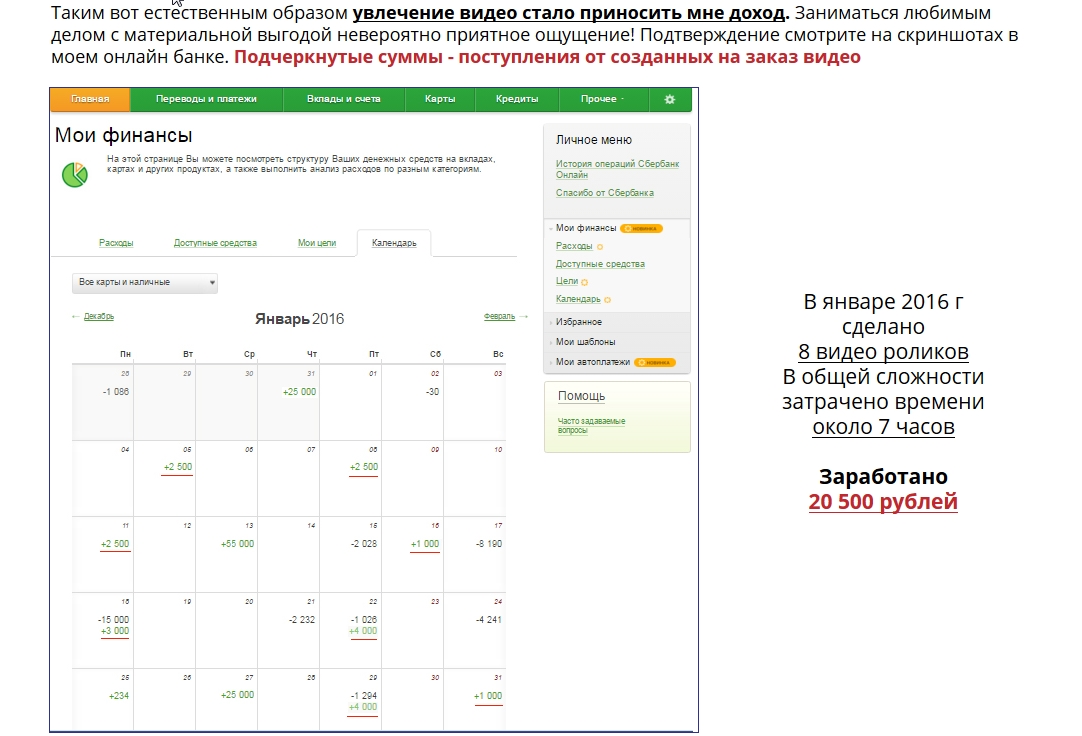Click the -1 086 amount in the calendar

(116, 392)
